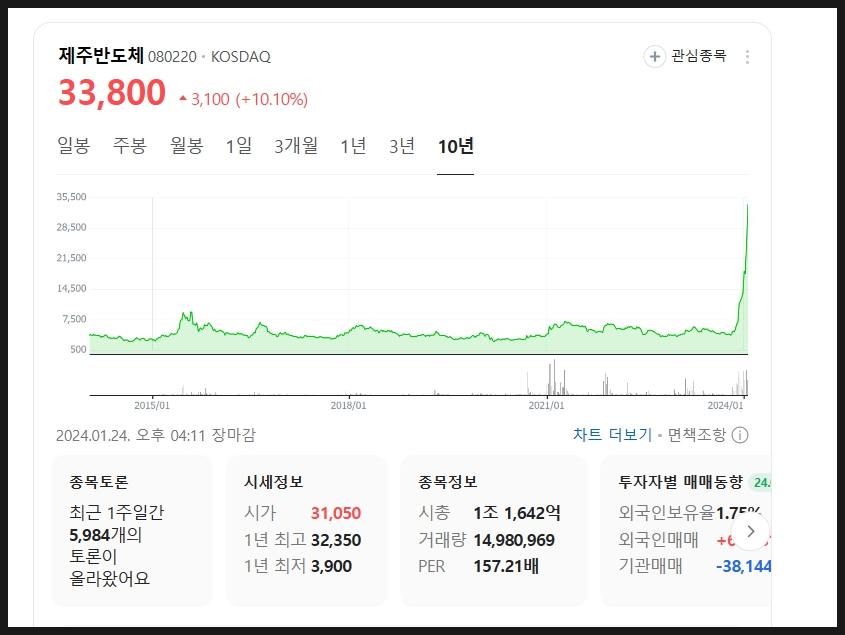Click the 2021 volume bars cluster
The height and width of the screenshot is (635, 845).
(x=555, y=378)
